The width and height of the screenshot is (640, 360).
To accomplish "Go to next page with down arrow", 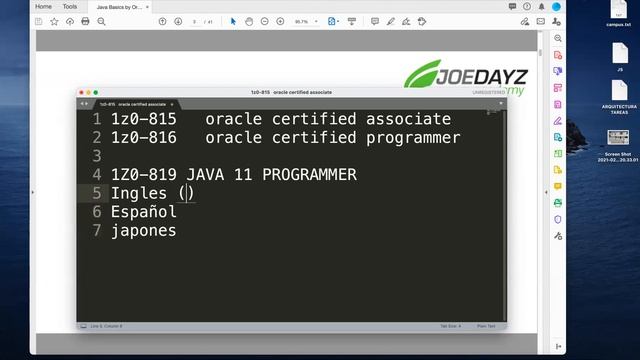I will [178, 22].
